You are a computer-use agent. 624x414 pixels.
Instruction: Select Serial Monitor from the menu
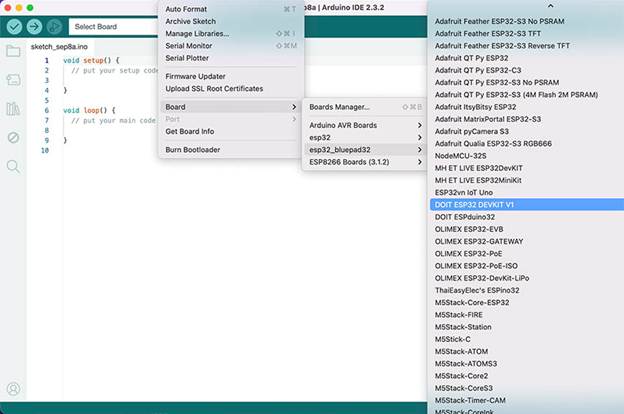point(188,46)
